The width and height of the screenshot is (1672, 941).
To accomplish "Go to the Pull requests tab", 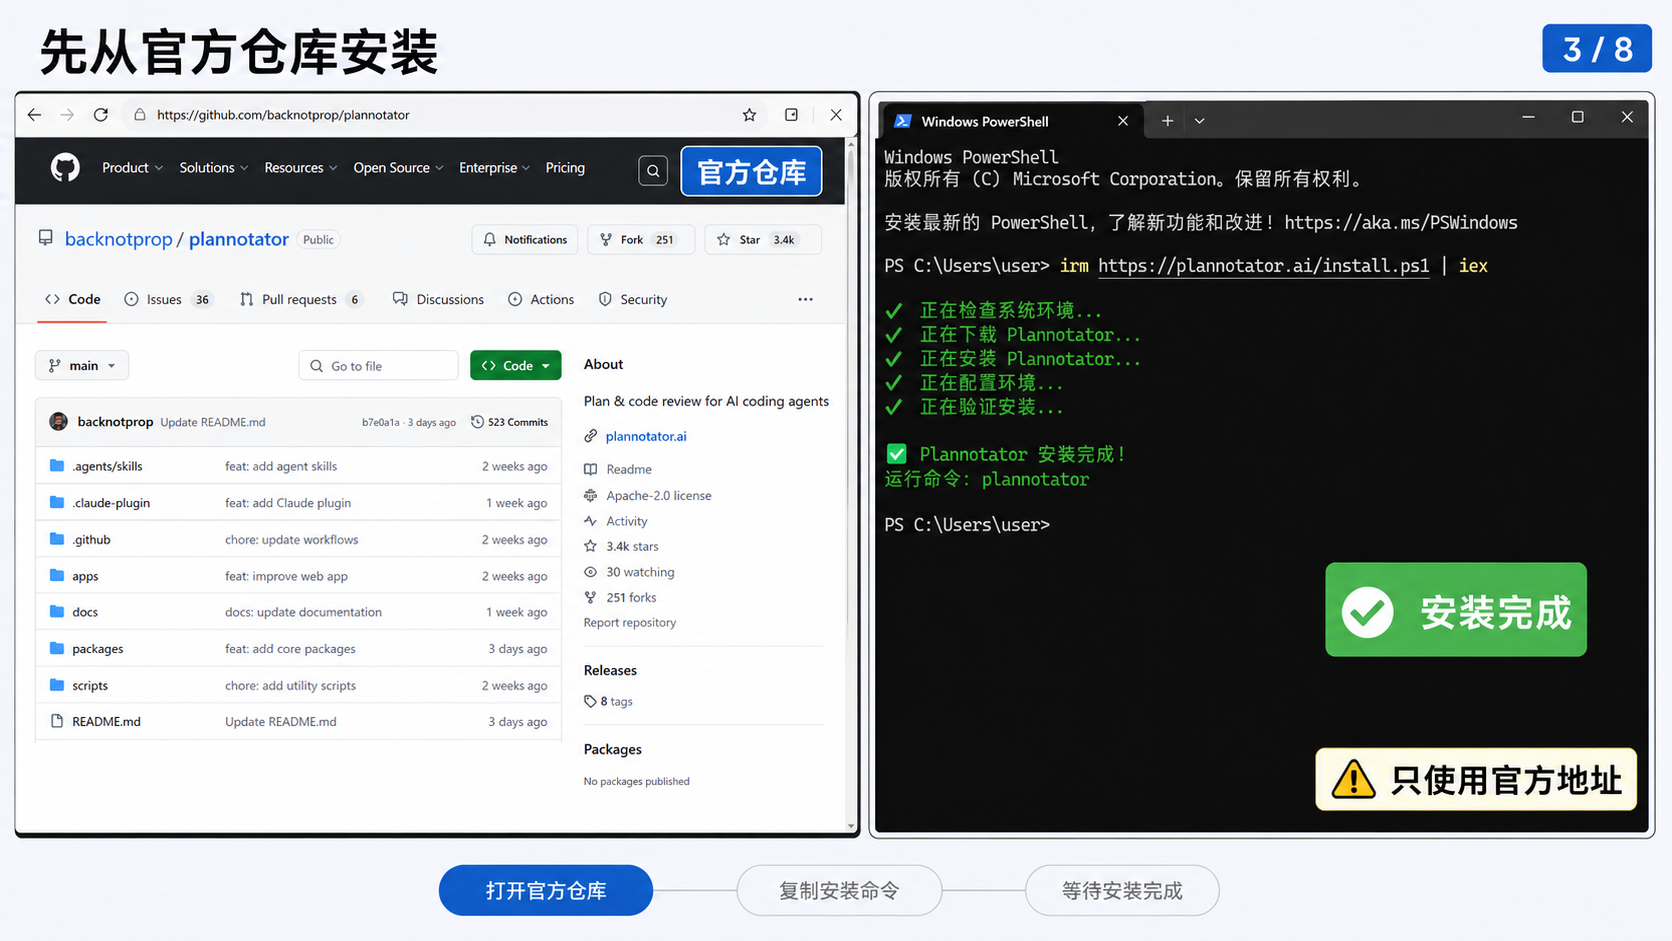I will 301,299.
